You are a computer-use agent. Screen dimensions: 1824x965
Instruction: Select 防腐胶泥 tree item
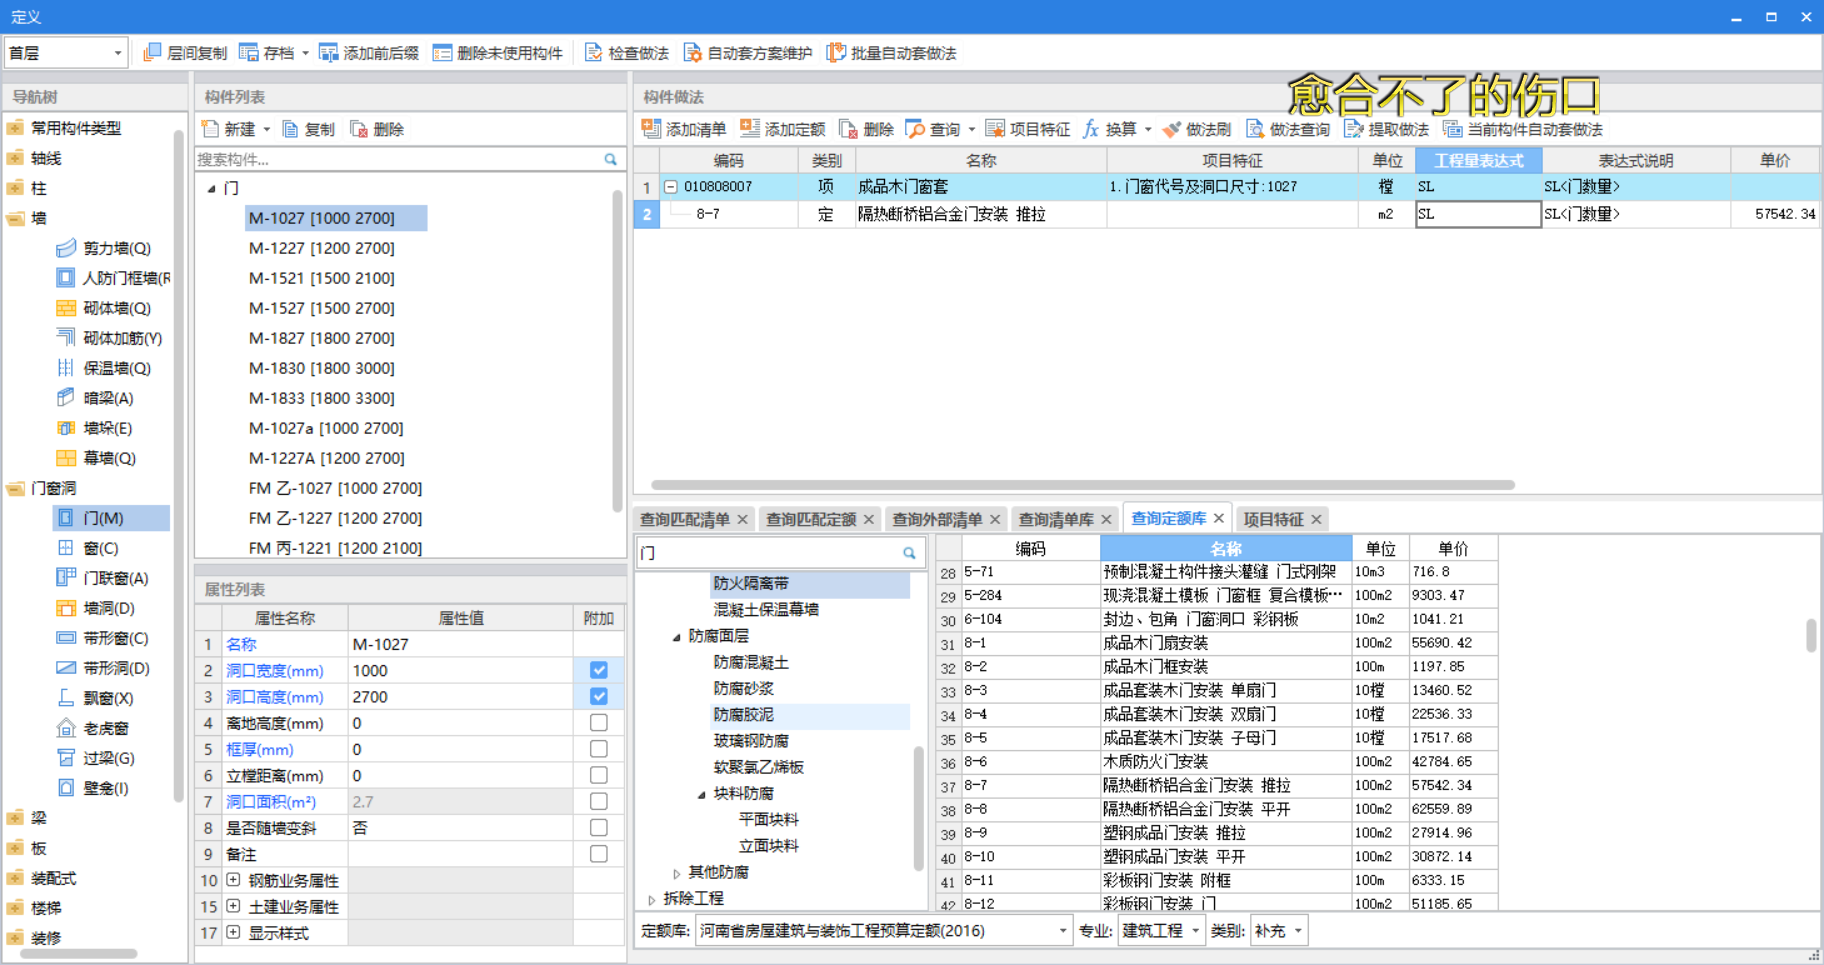click(744, 715)
